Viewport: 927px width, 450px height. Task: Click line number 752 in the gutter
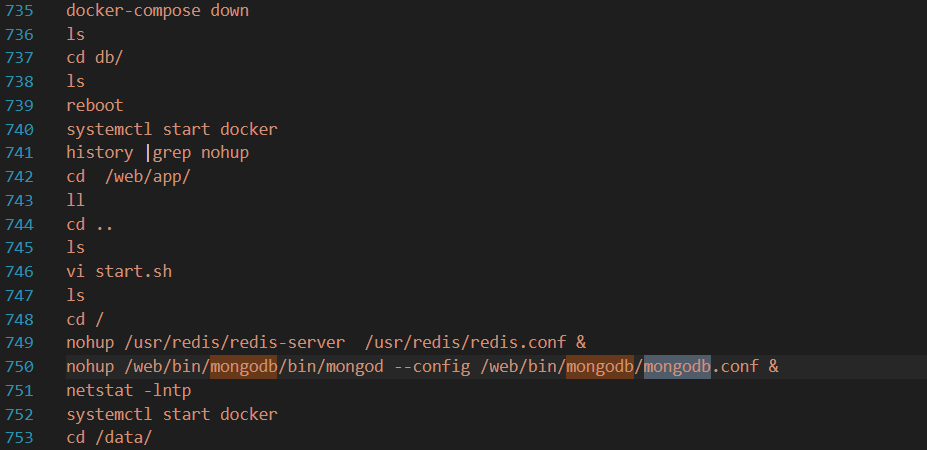coord(19,414)
